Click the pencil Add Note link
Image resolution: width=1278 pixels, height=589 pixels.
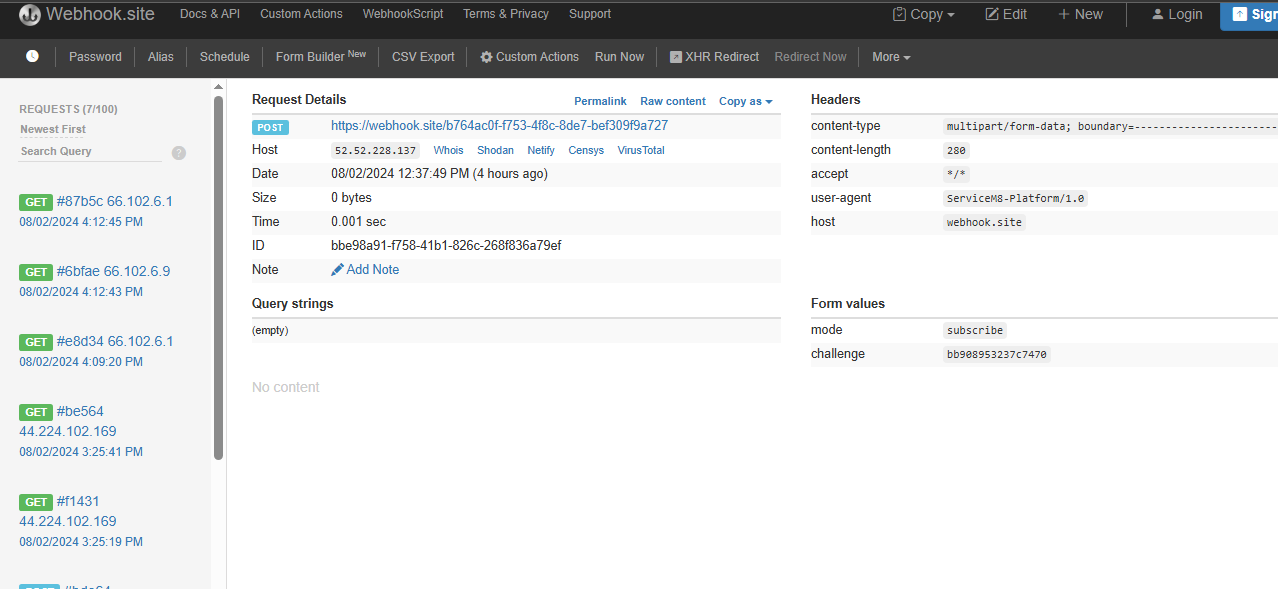[x=365, y=270]
